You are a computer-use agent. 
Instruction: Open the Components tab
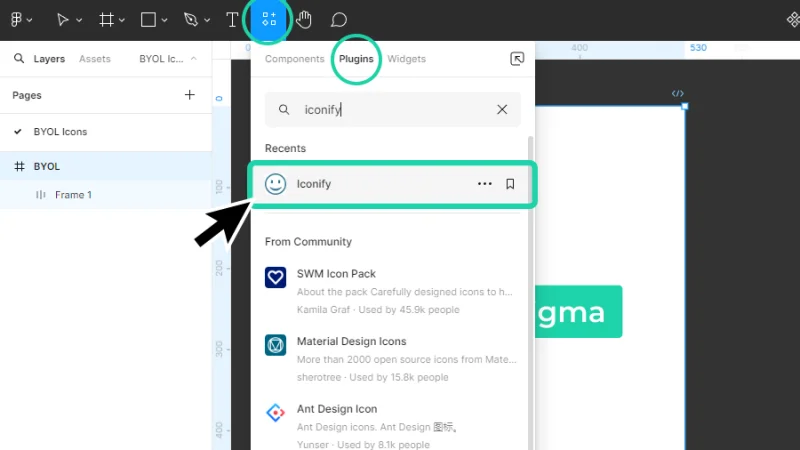(x=294, y=59)
